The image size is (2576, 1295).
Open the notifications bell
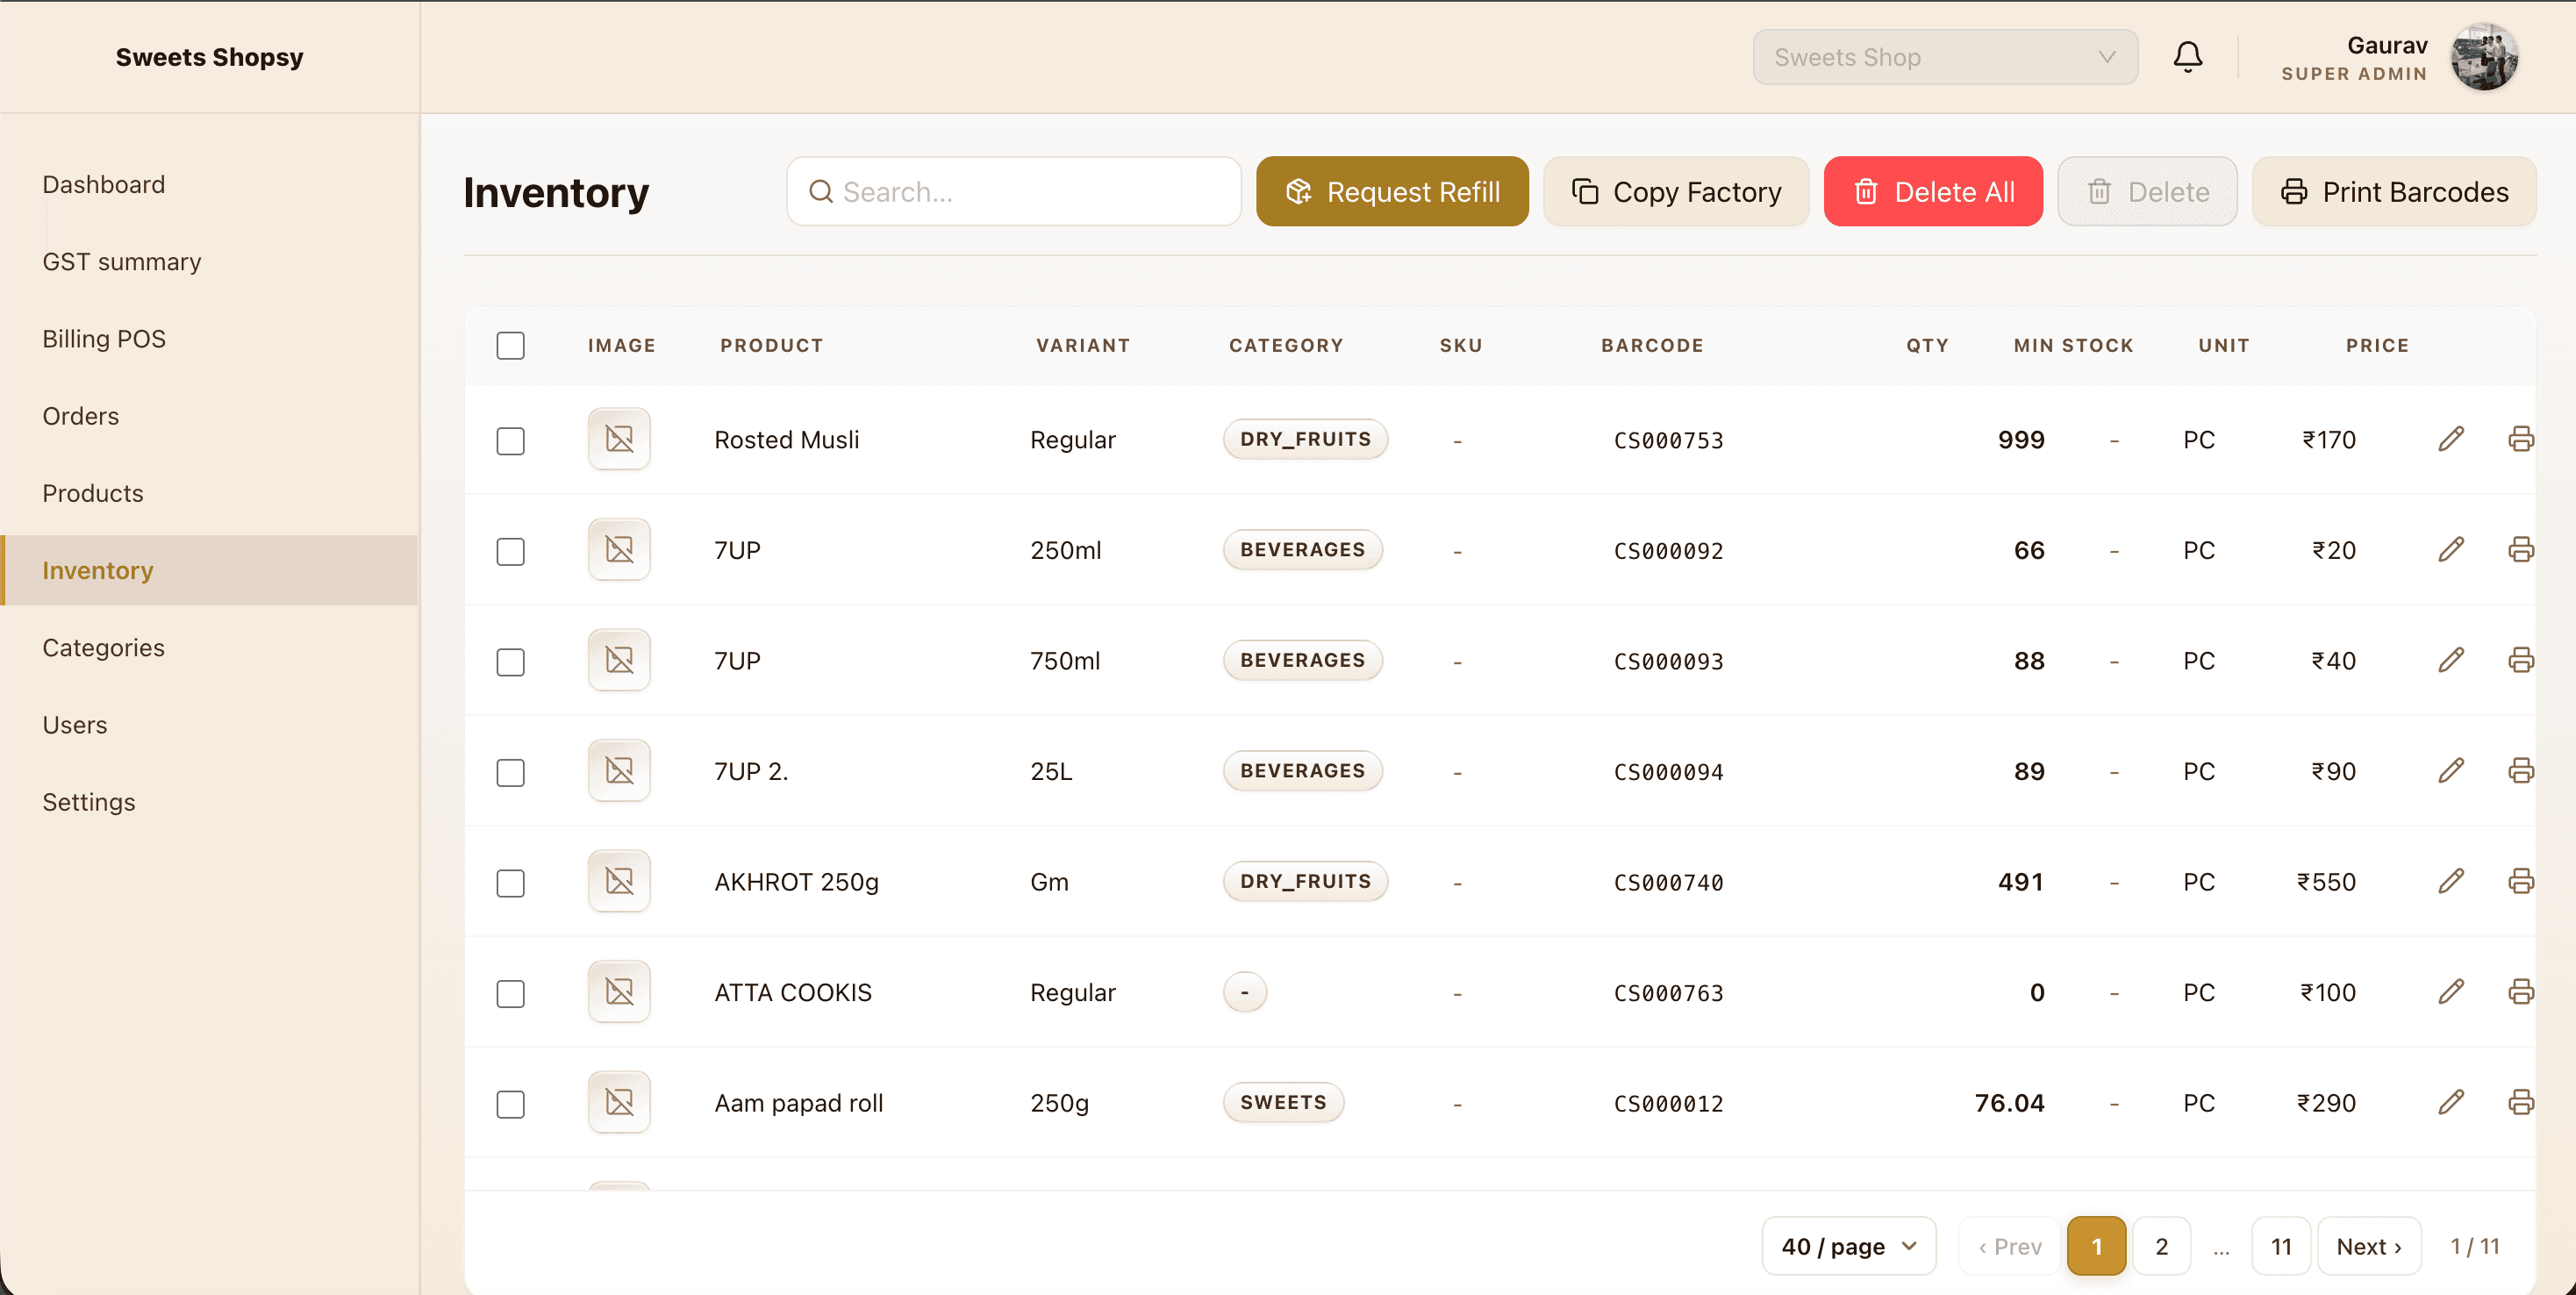(x=2187, y=57)
